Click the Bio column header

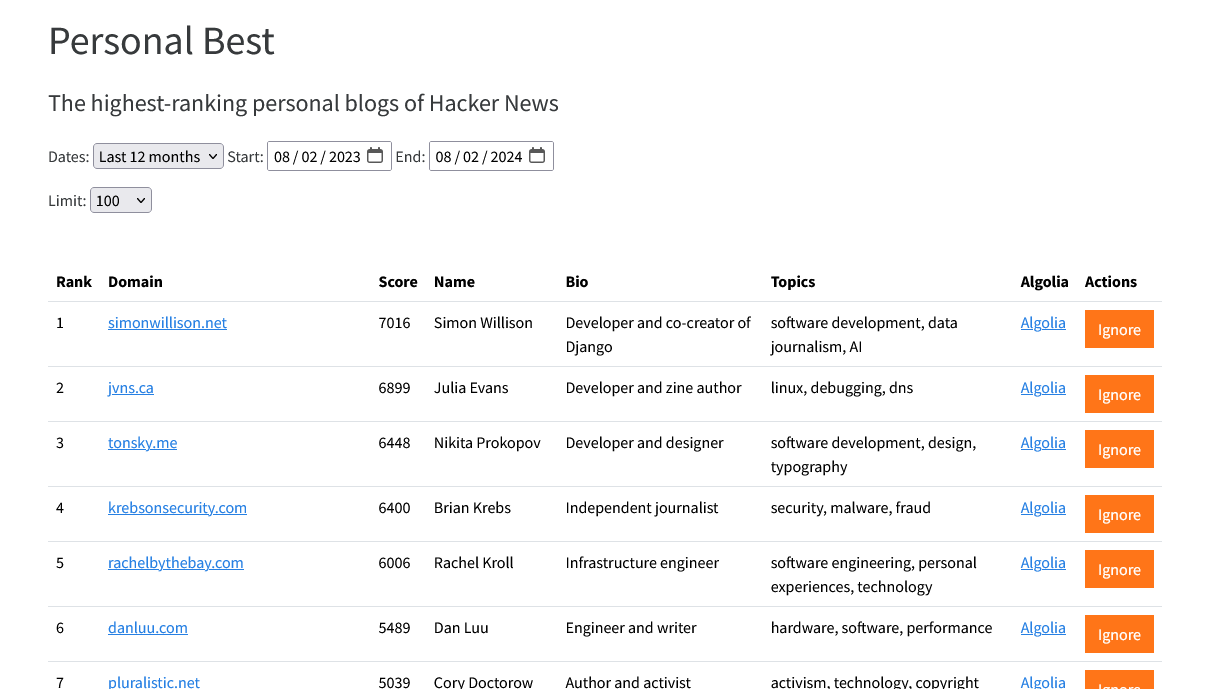pyautogui.click(x=577, y=282)
